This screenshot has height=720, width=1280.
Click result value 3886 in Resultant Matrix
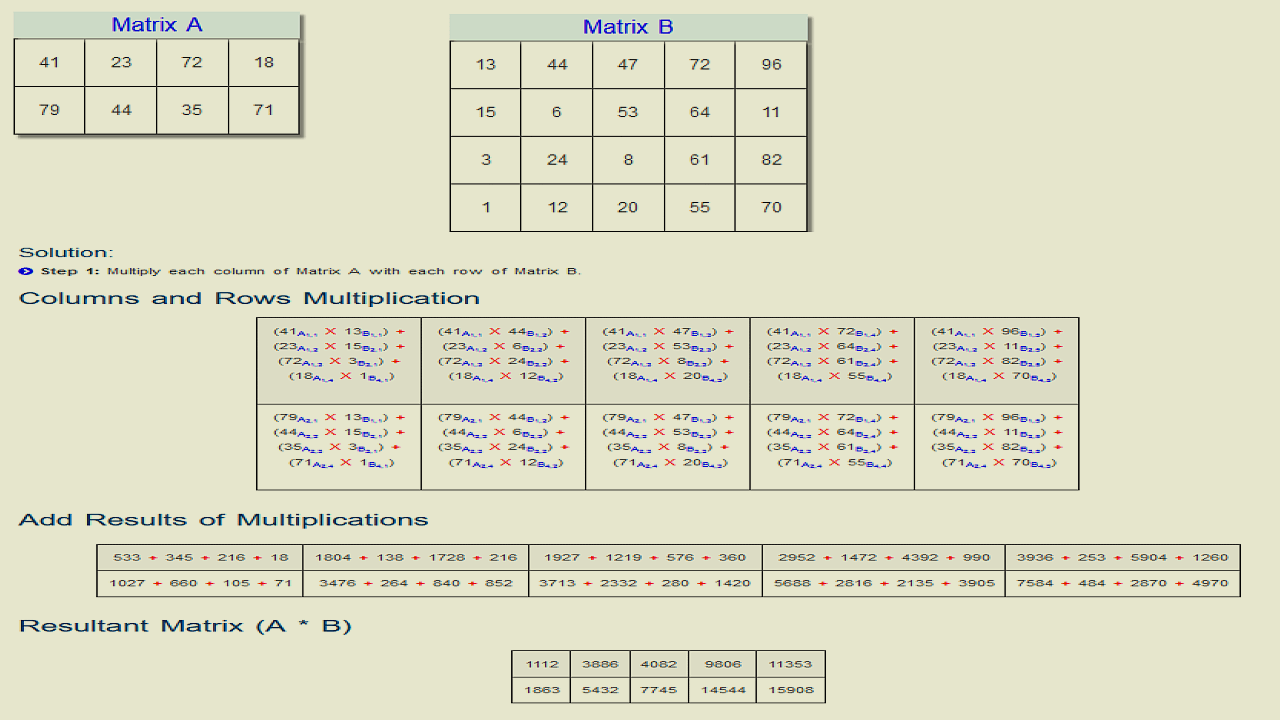600,664
